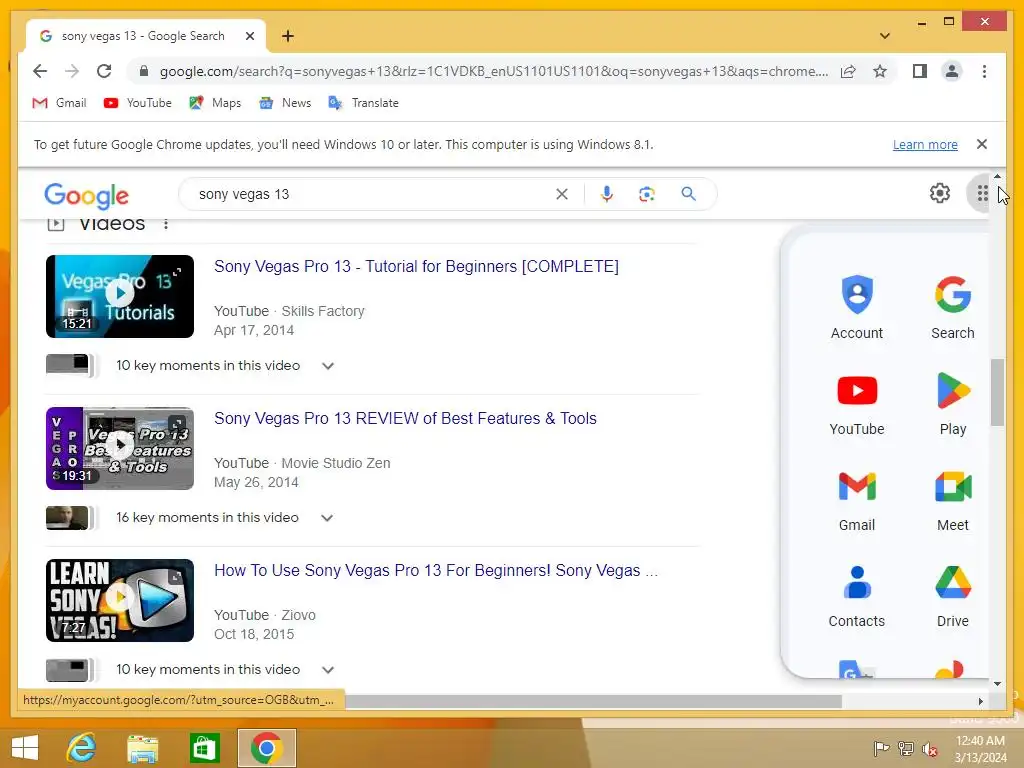1024x768 pixels.
Task: Toggle the Google apps grid launcher
Action: pos(982,193)
